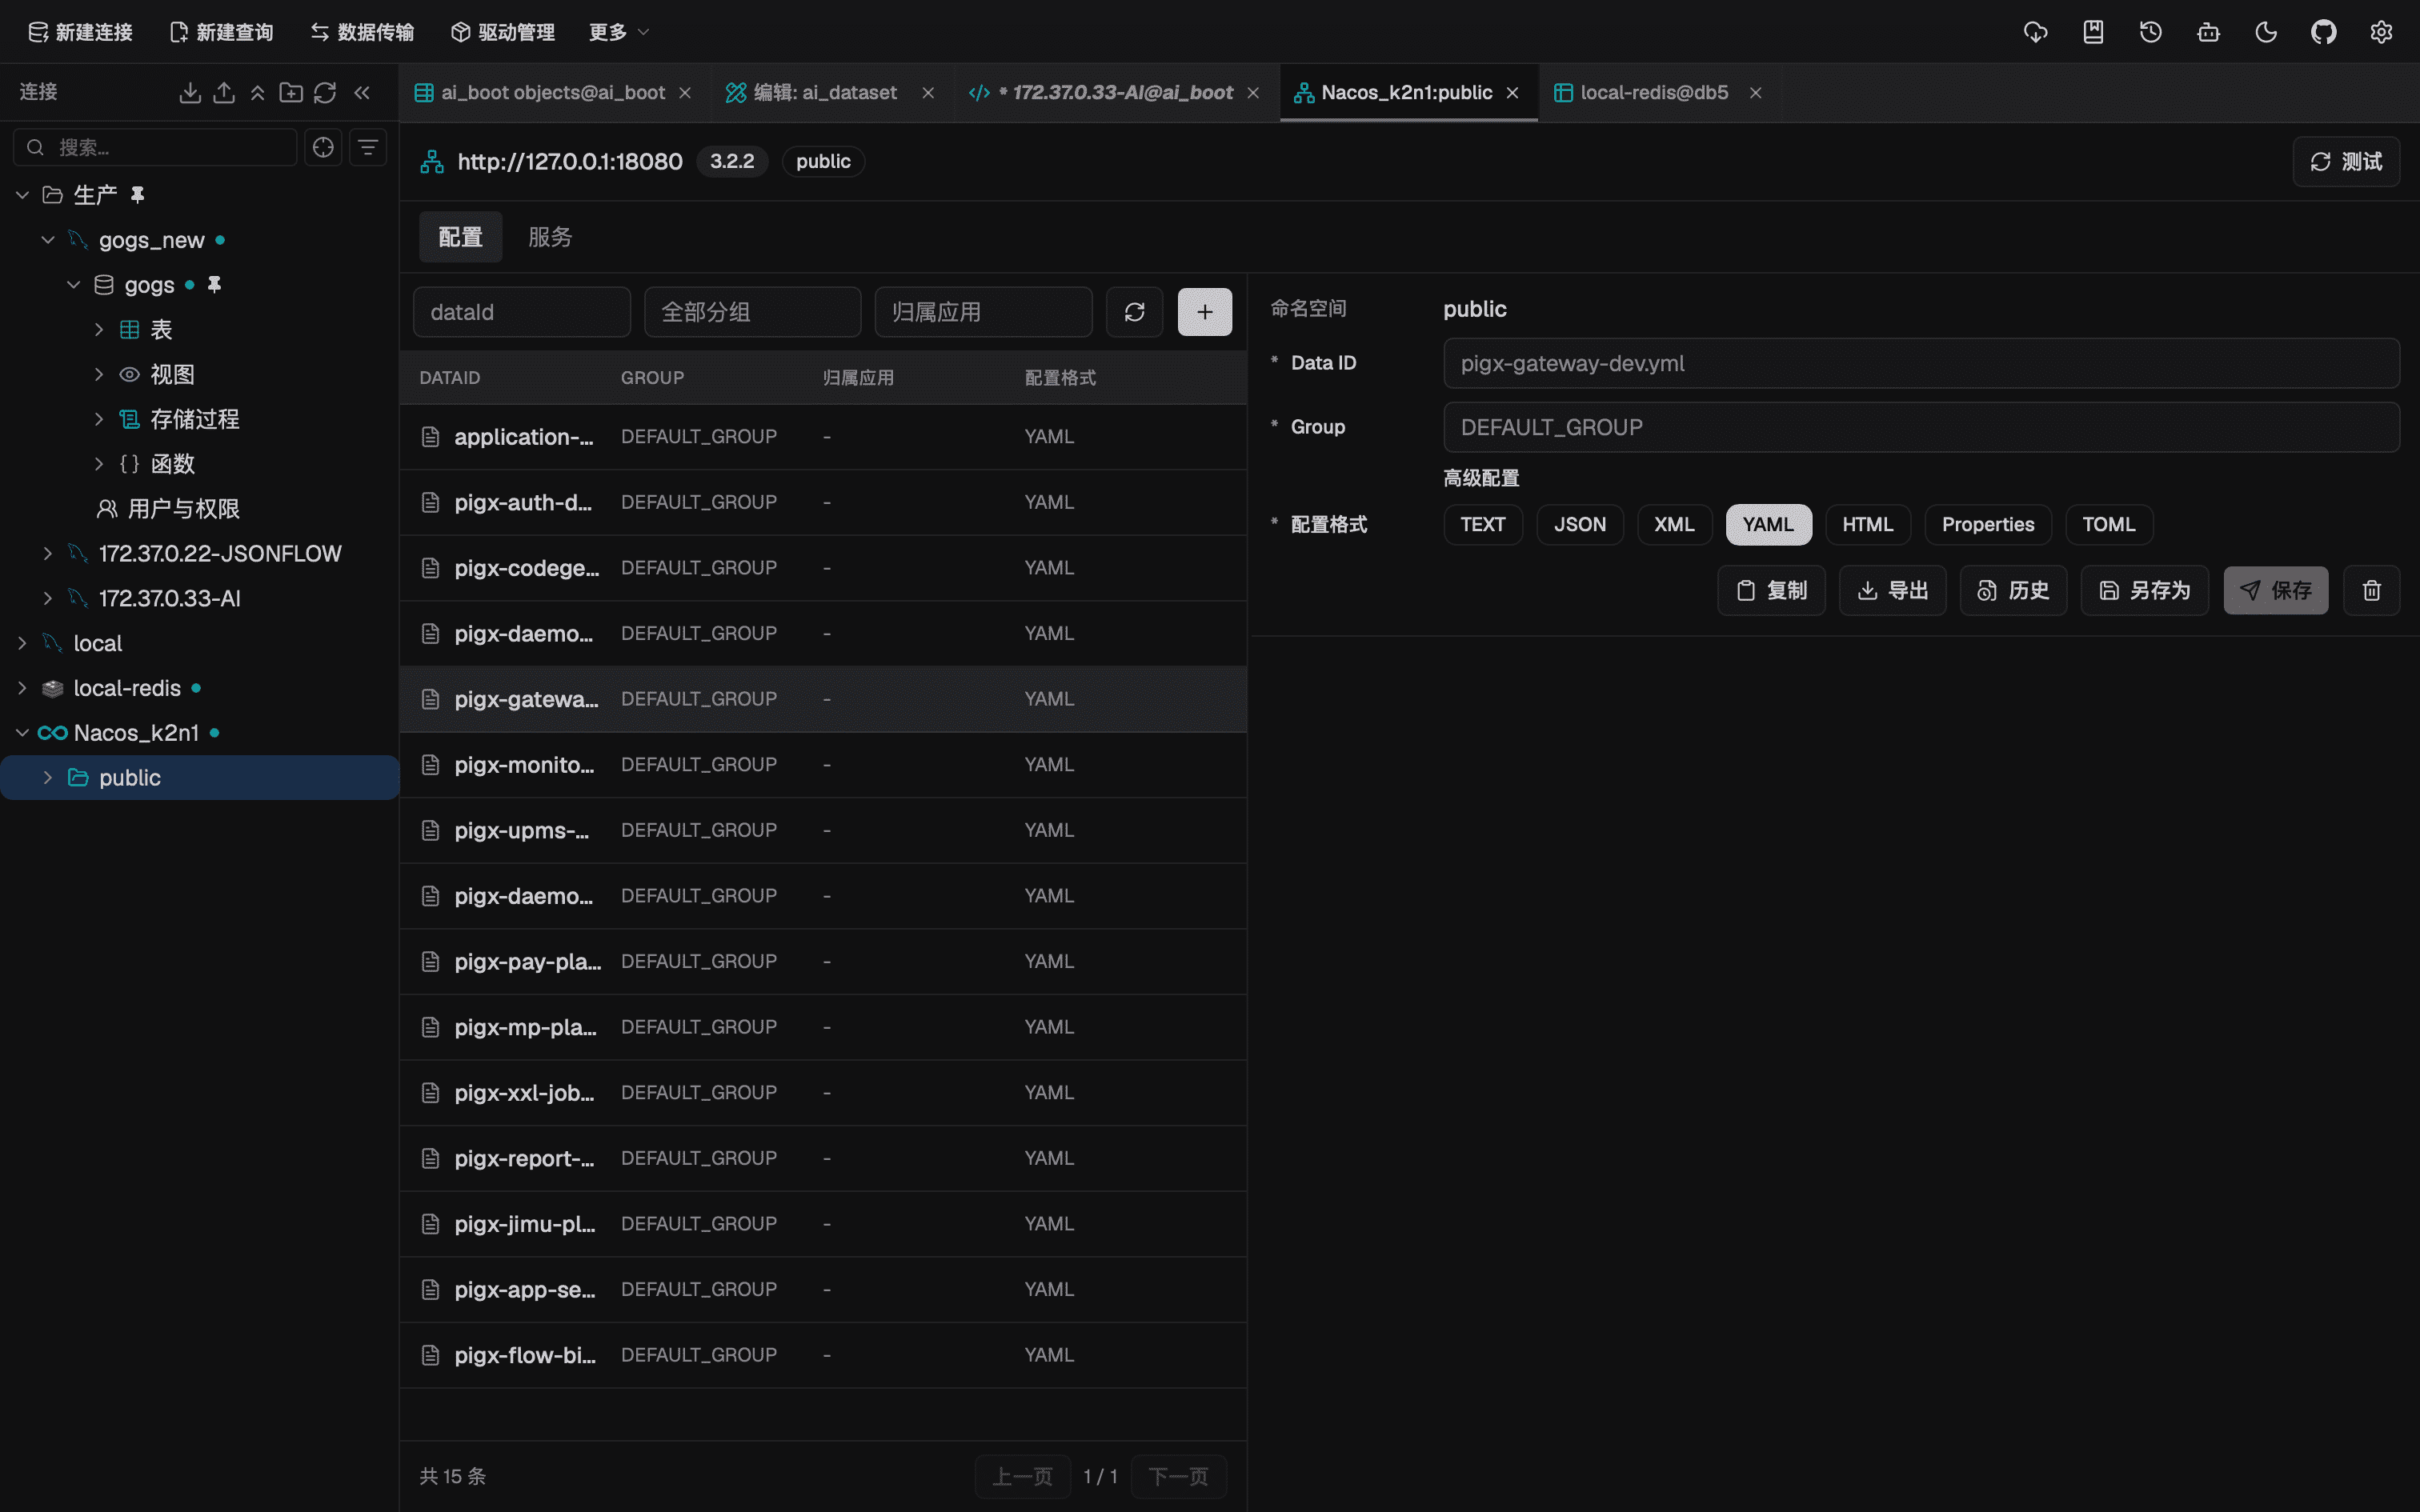Toggle dark mode moon icon
Viewport: 2420px width, 1512px height.
2266,32
